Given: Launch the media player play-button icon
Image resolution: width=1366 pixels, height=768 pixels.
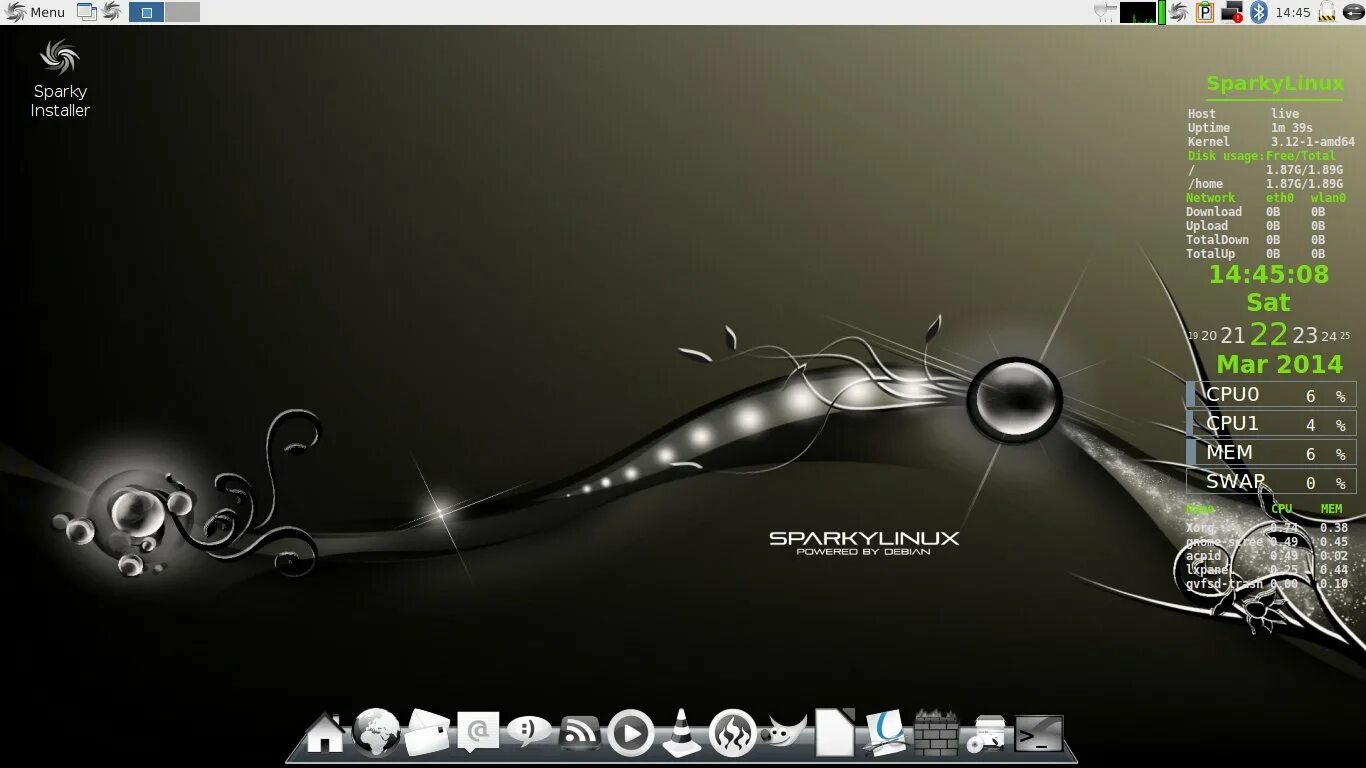Looking at the screenshot, I should 631,734.
